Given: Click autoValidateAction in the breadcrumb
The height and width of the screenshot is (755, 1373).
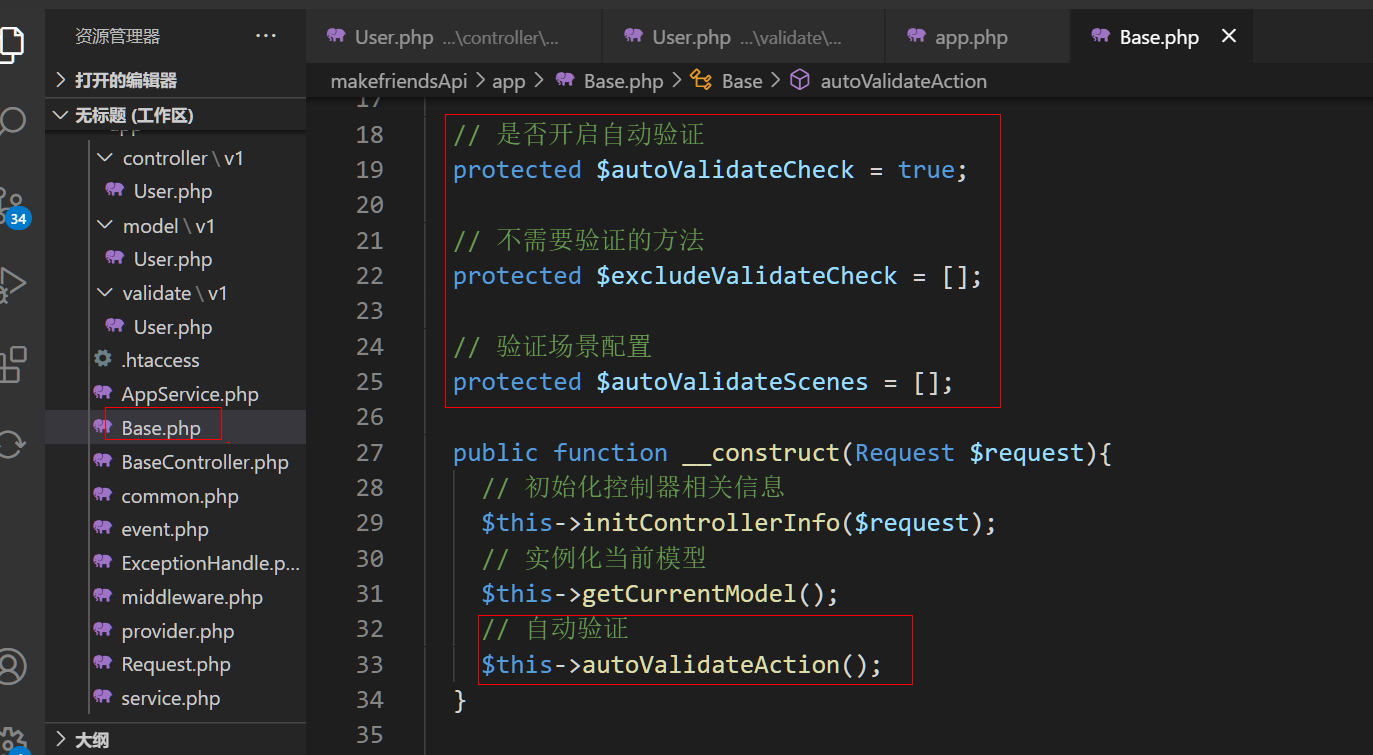Looking at the screenshot, I should point(902,81).
